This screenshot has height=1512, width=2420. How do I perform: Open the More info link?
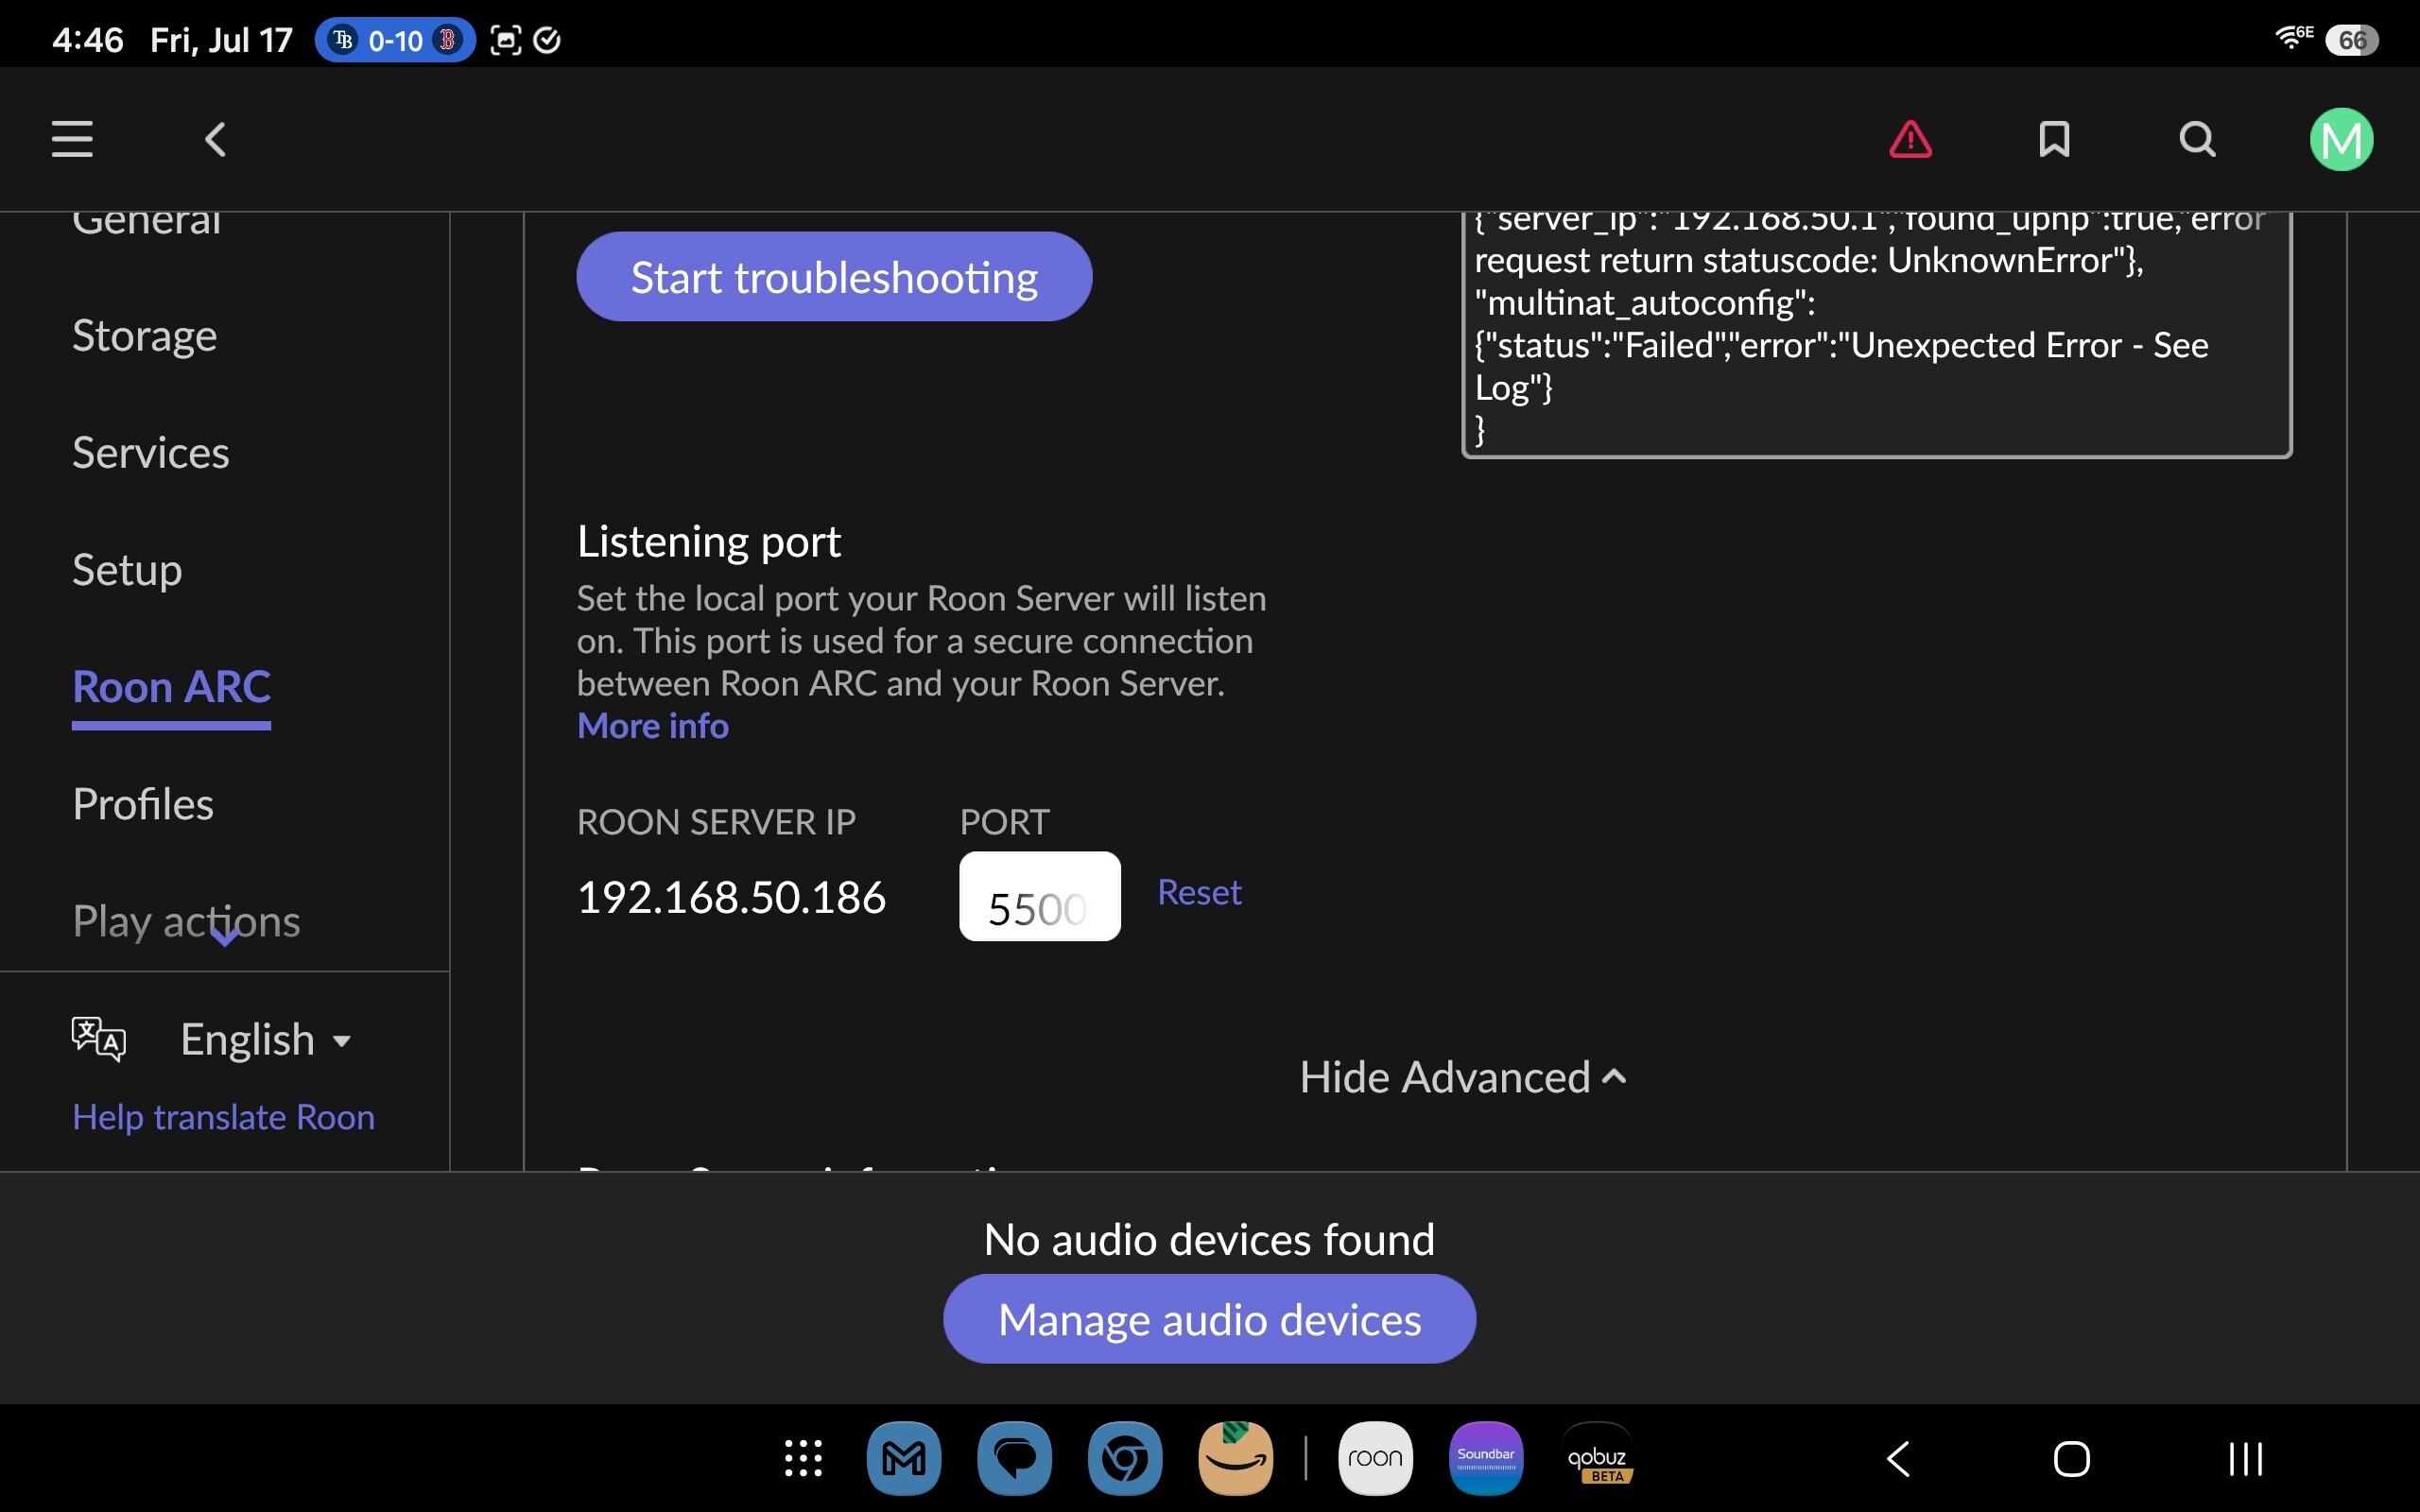tap(653, 725)
